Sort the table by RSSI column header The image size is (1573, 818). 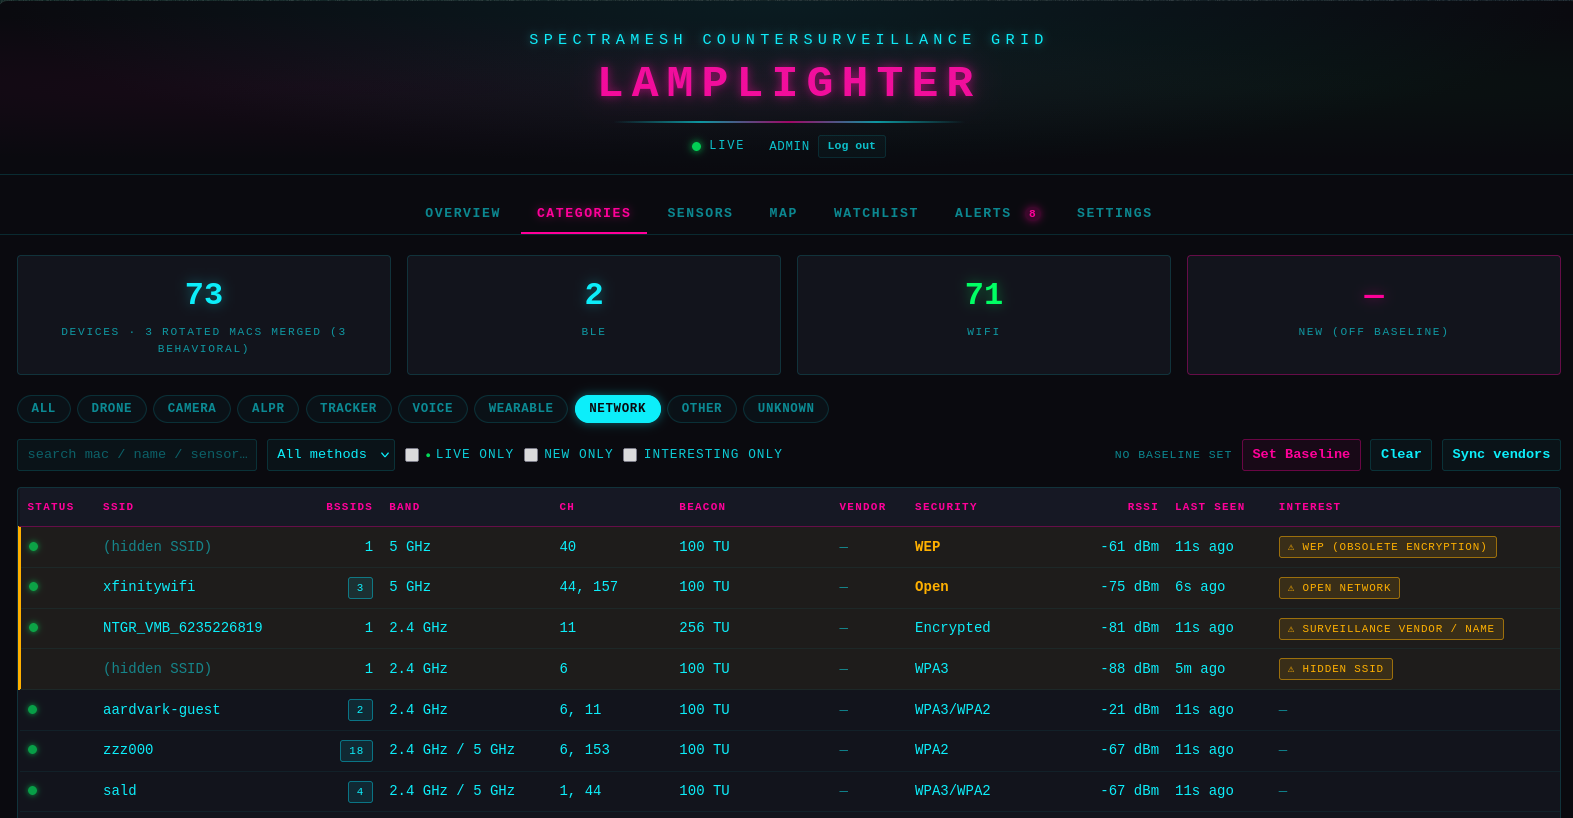point(1142,507)
